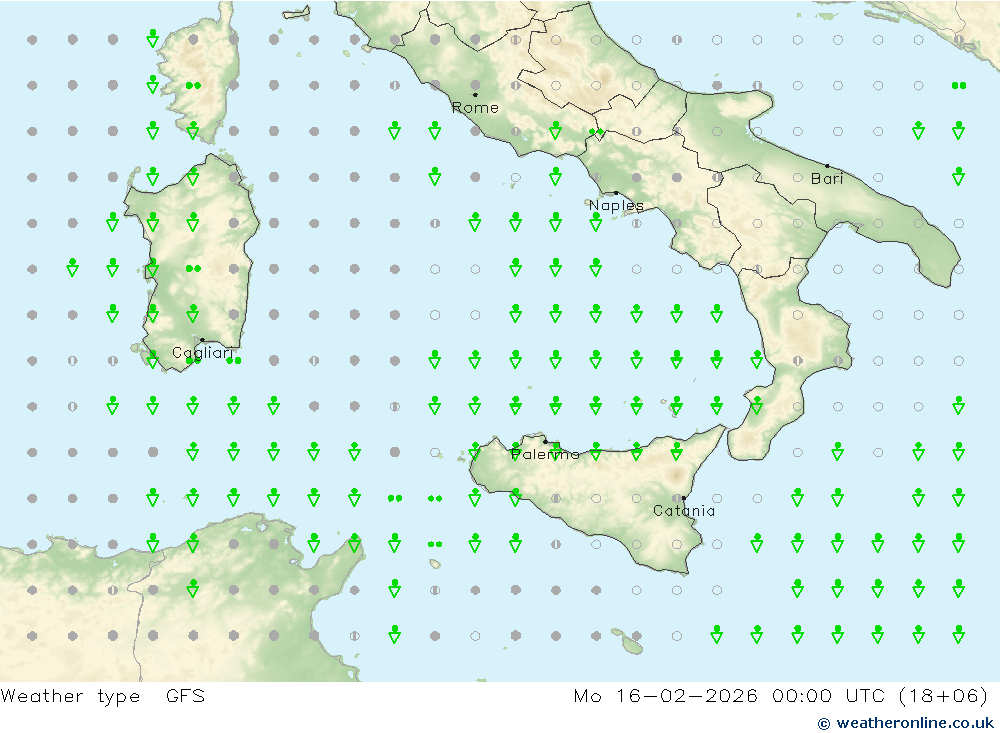The height and width of the screenshot is (733, 1000).
Task: Click the green double-dot symbol on Corsica
Action: (193, 85)
